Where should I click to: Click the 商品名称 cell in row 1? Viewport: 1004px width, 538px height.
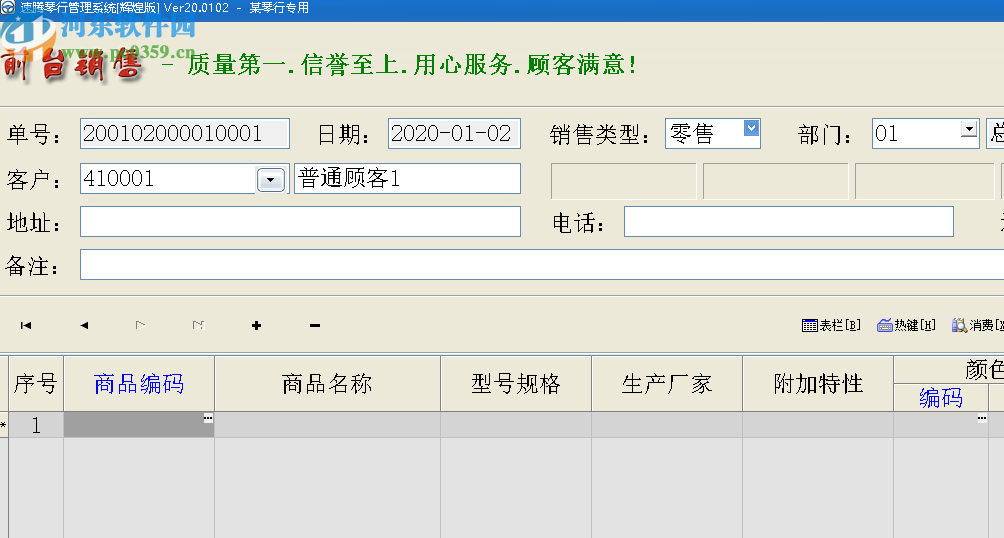coord(327,425)
